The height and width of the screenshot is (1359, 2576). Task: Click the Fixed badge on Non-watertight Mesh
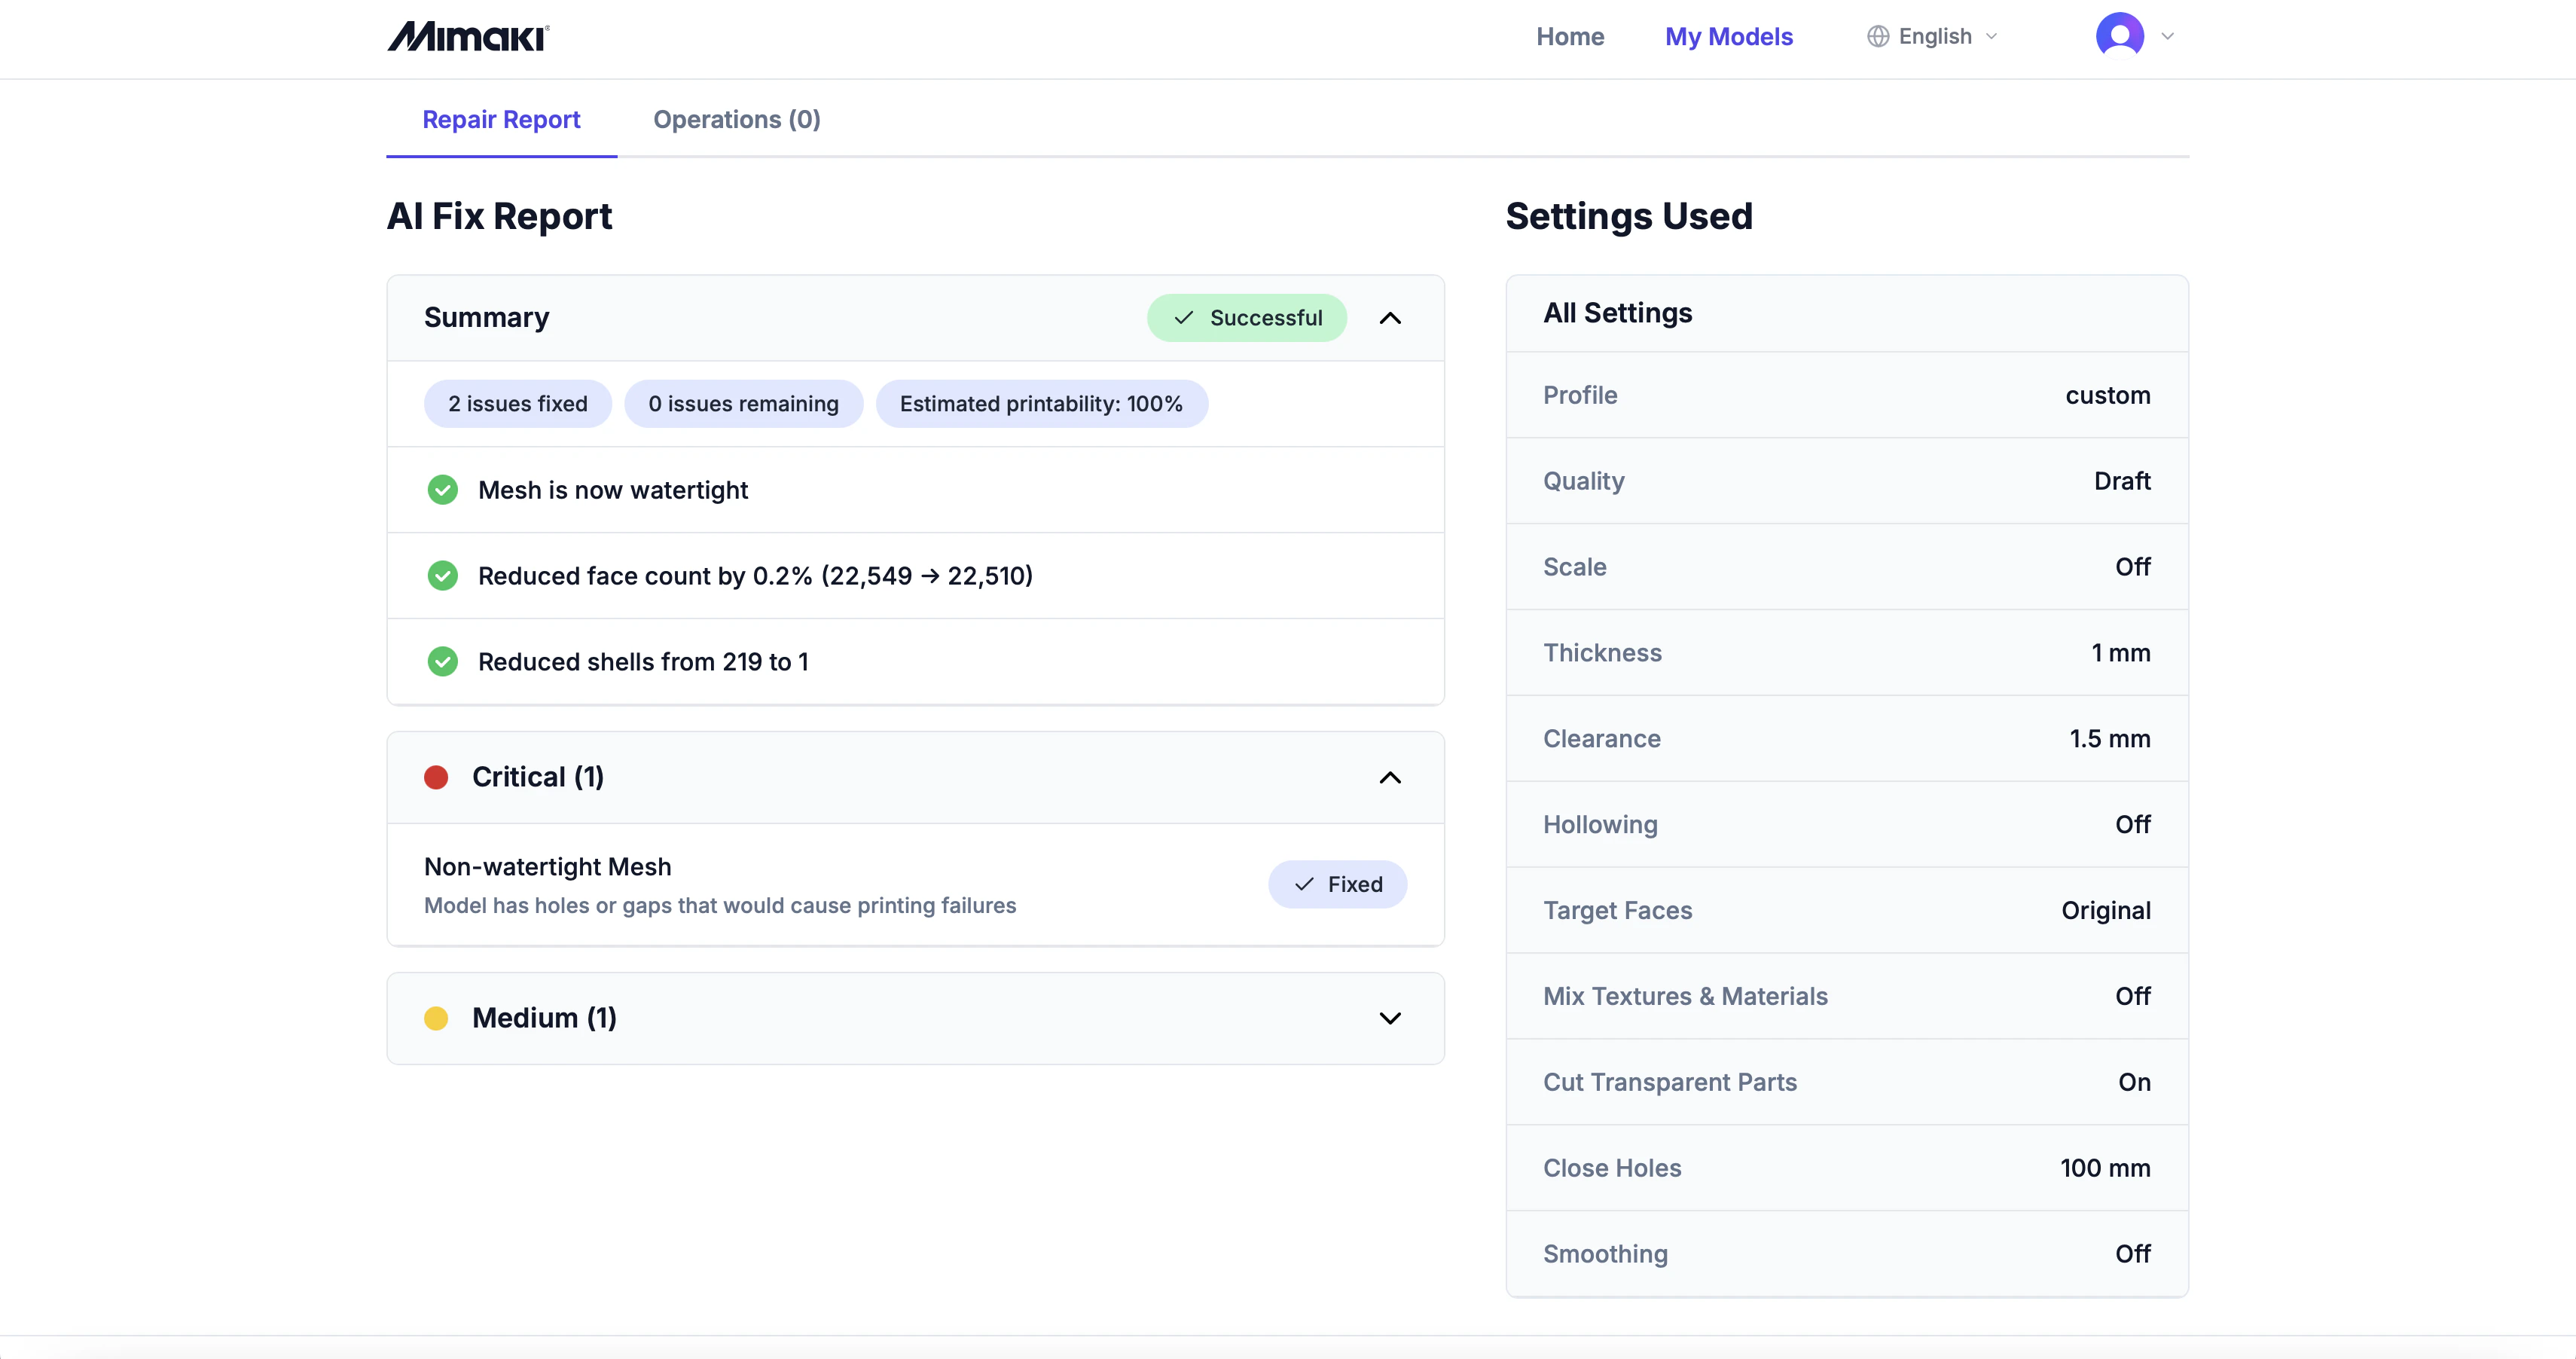(x=1337, y=884)
